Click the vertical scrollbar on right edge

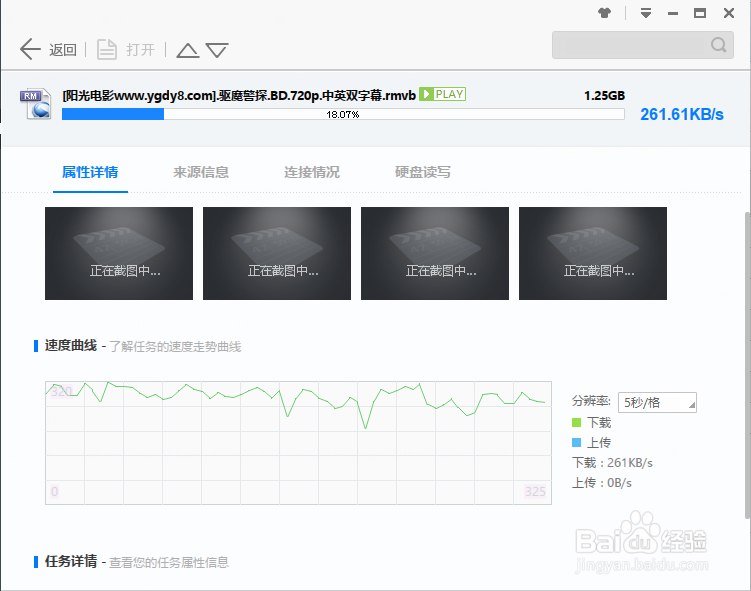(x=748, y=364)
